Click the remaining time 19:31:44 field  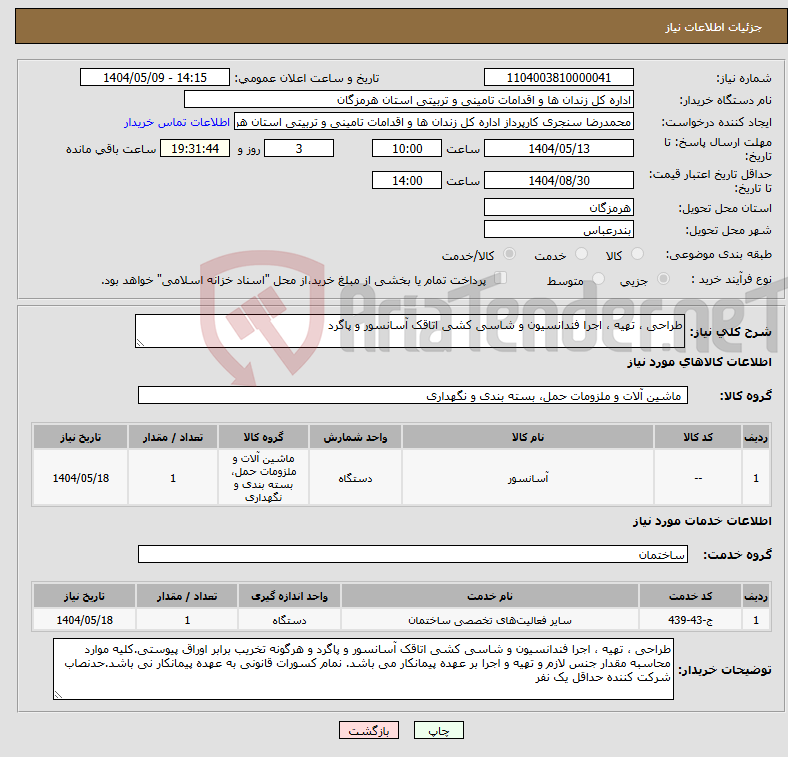coord(195,148)
